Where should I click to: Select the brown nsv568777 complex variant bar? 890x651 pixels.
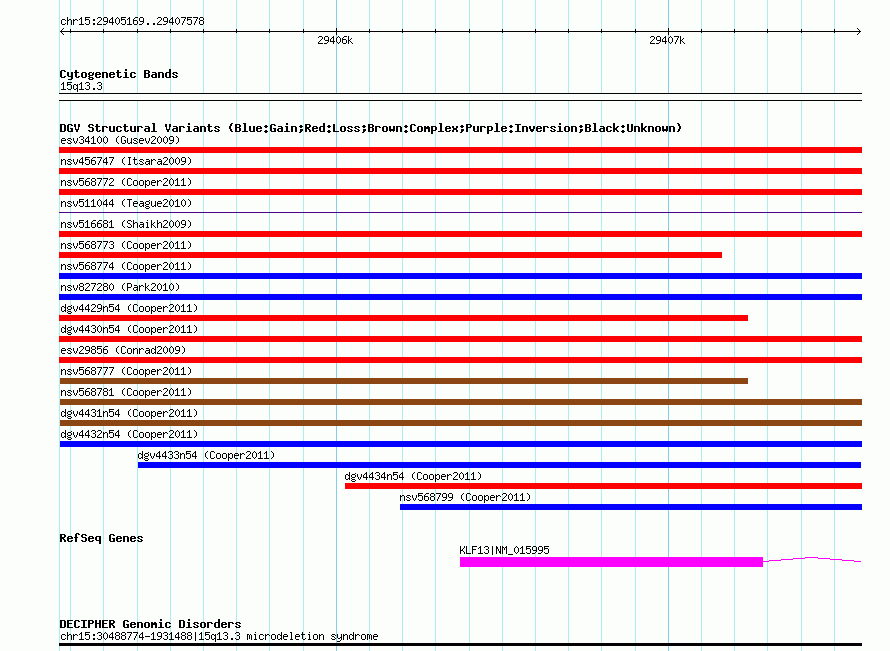coord(404,381)
